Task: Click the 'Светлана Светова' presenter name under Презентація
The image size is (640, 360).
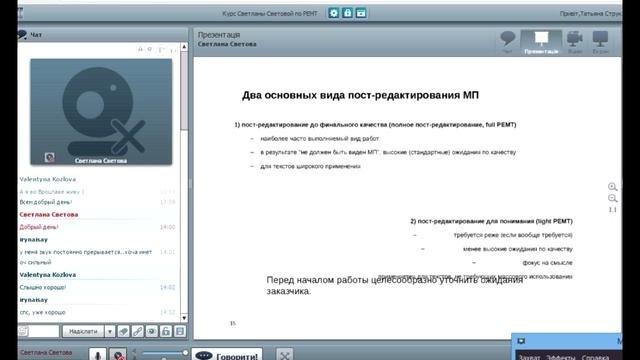Action: (x=227, y=44)
